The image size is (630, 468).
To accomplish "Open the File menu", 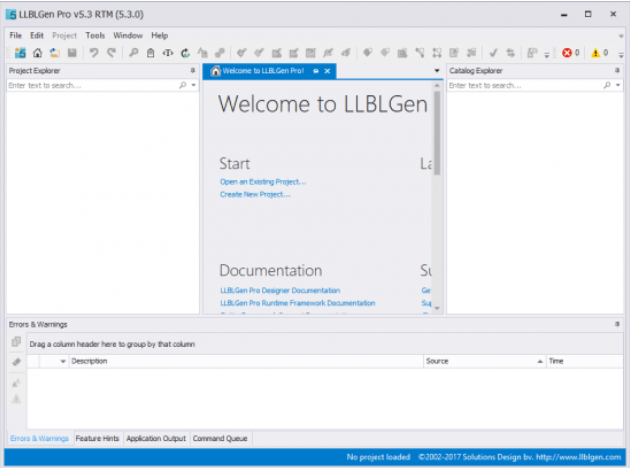I will tap(16, 35).
